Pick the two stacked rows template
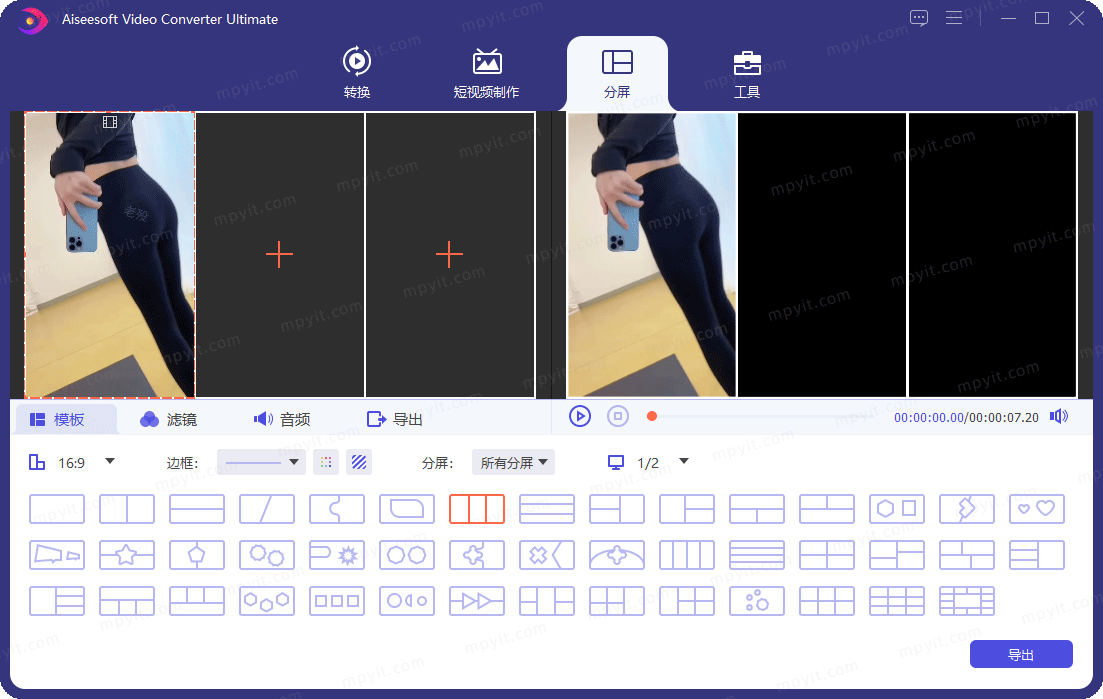 (197, 508)
